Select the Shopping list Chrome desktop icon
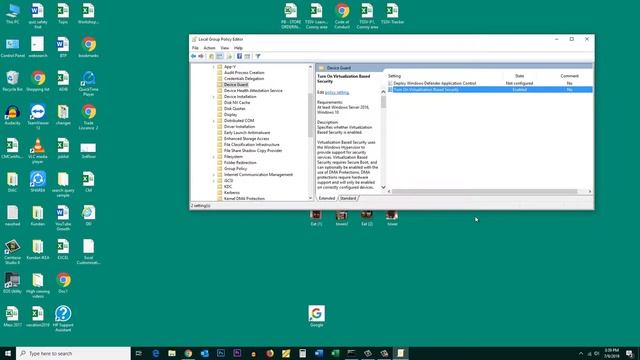Screen dimensions: 640x360 click(38, 81)
